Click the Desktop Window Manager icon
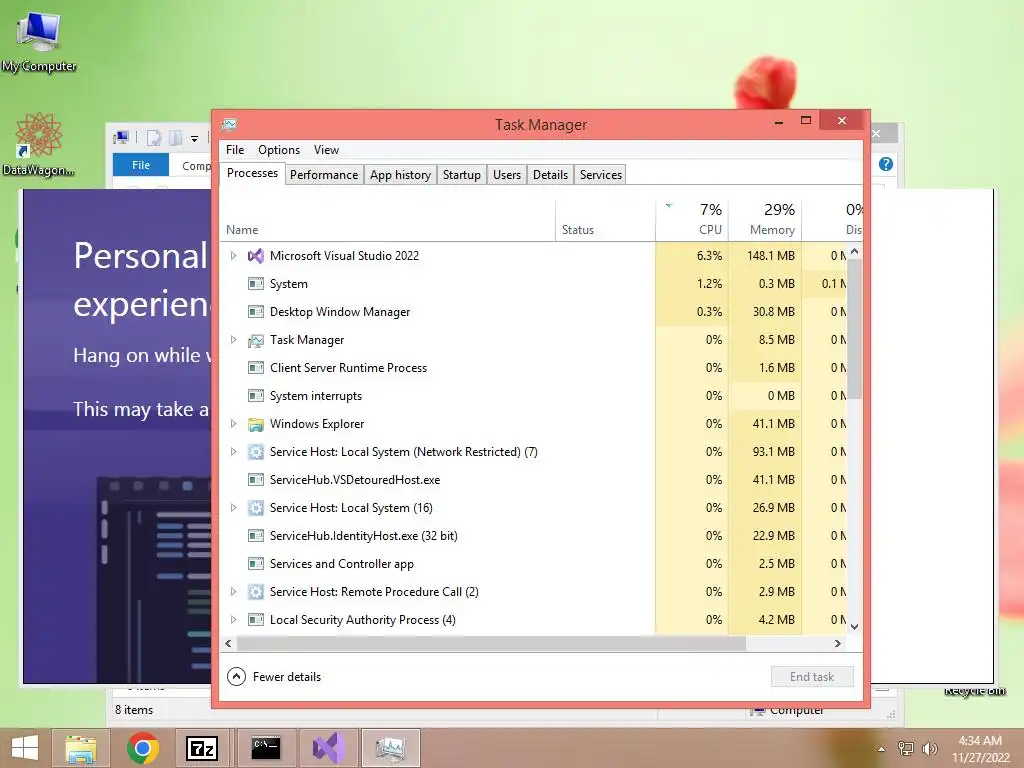The height and width of the screenshot is (768, 1024). click(x=256, y=312)
